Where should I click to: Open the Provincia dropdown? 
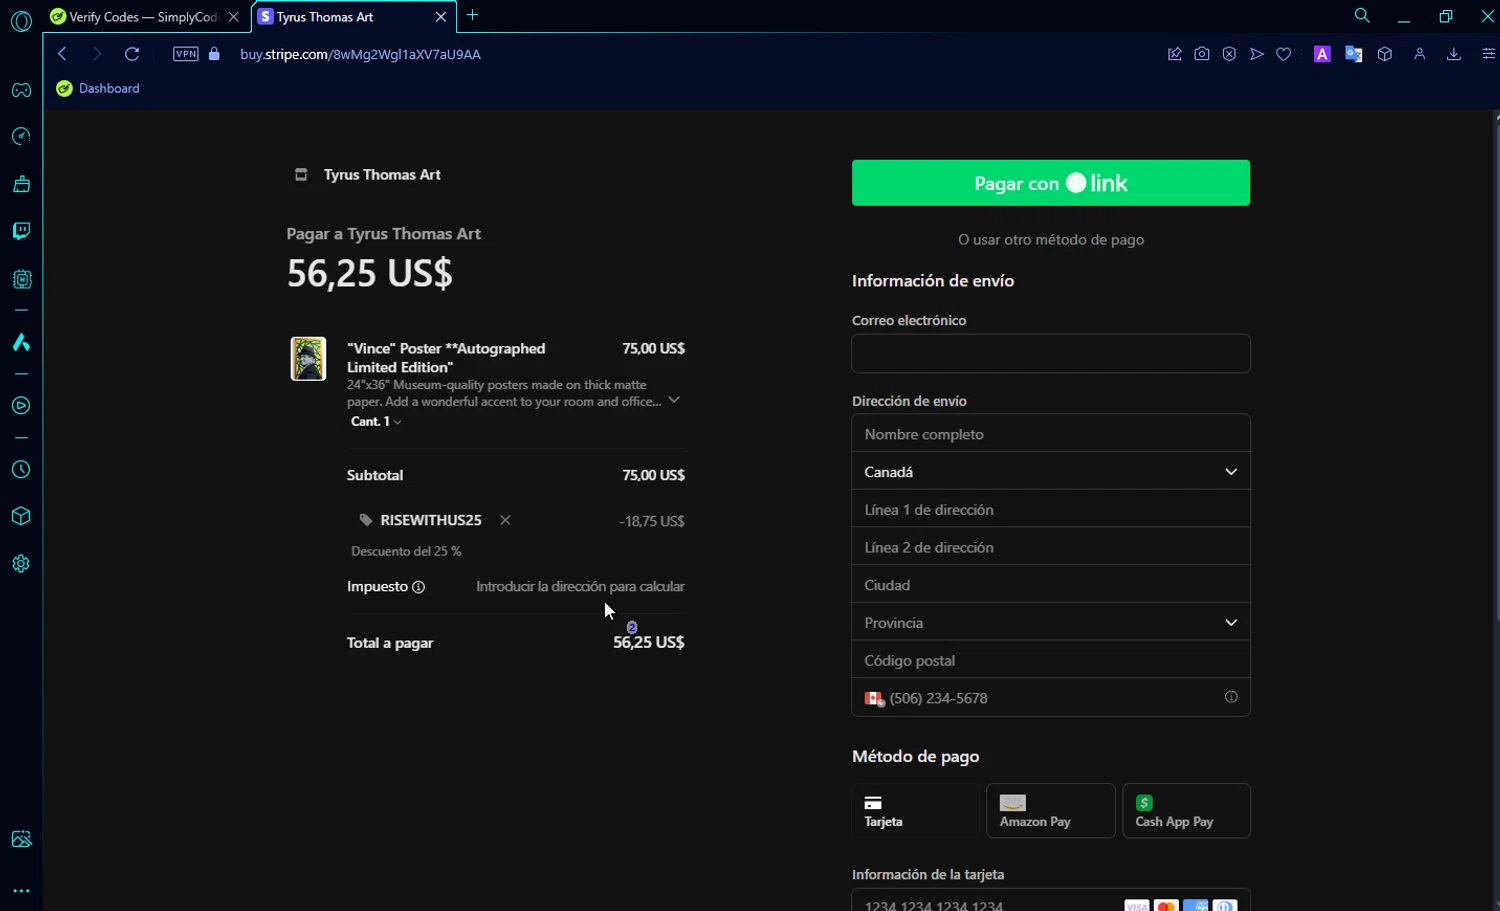pyautogui.click(x=1051, y=623)
